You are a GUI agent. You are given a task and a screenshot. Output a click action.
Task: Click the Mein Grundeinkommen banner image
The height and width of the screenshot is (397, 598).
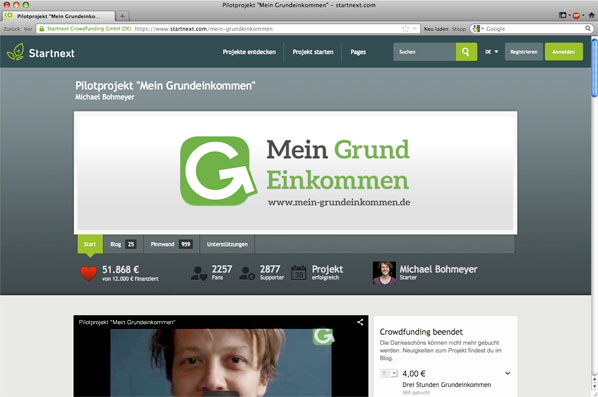tap(296, 172)
